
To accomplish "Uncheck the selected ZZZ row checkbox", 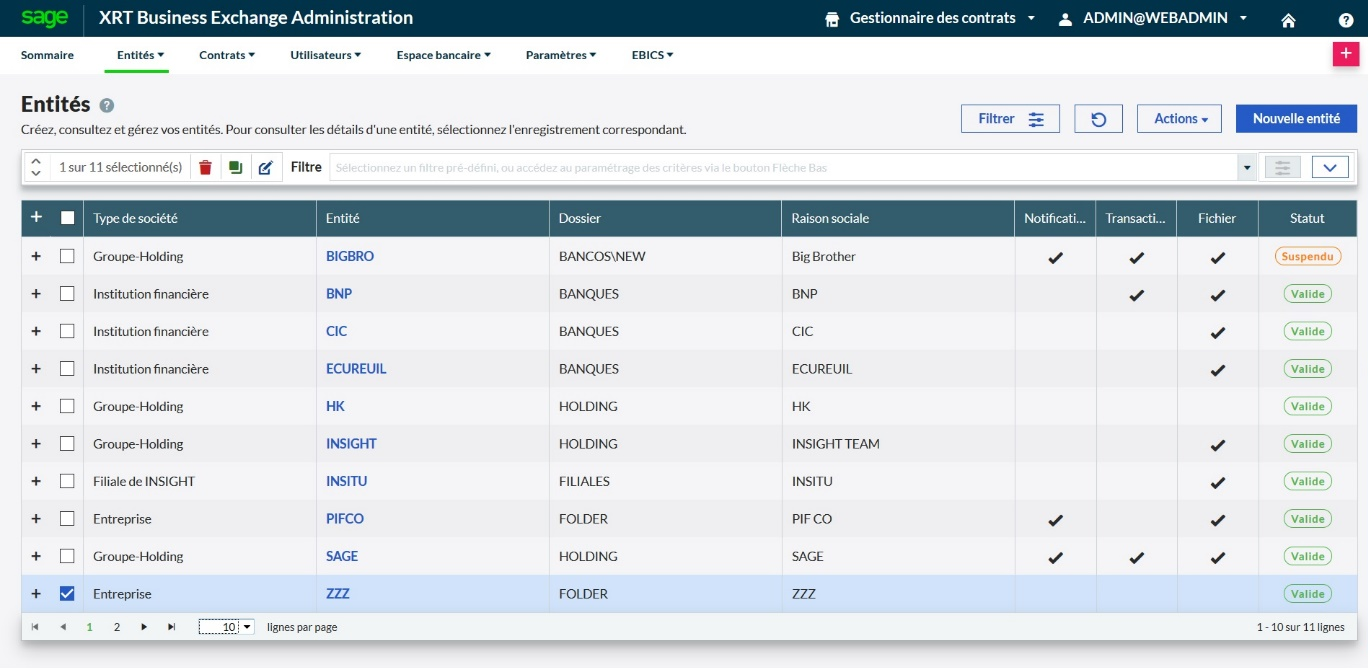I will click(x=67, y=594).
